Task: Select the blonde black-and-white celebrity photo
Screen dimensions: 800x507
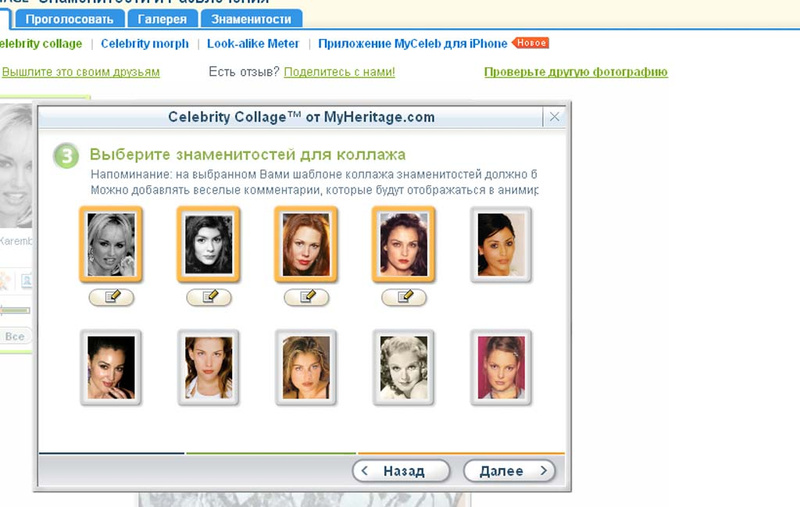Action: pos(111,244)
